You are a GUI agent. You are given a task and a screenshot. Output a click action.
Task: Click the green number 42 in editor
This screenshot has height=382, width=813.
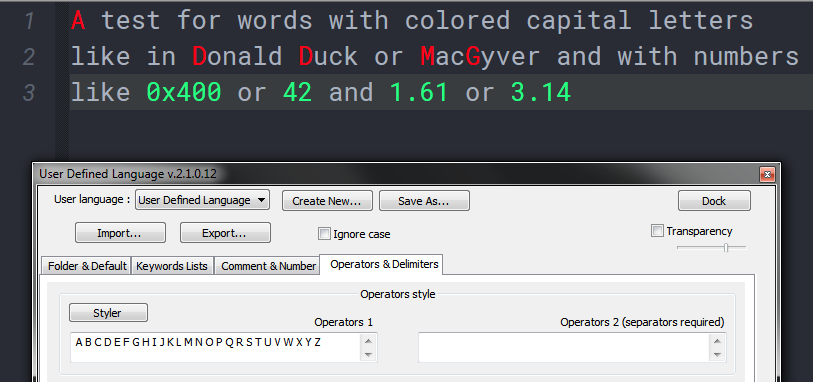click(298, 92)
